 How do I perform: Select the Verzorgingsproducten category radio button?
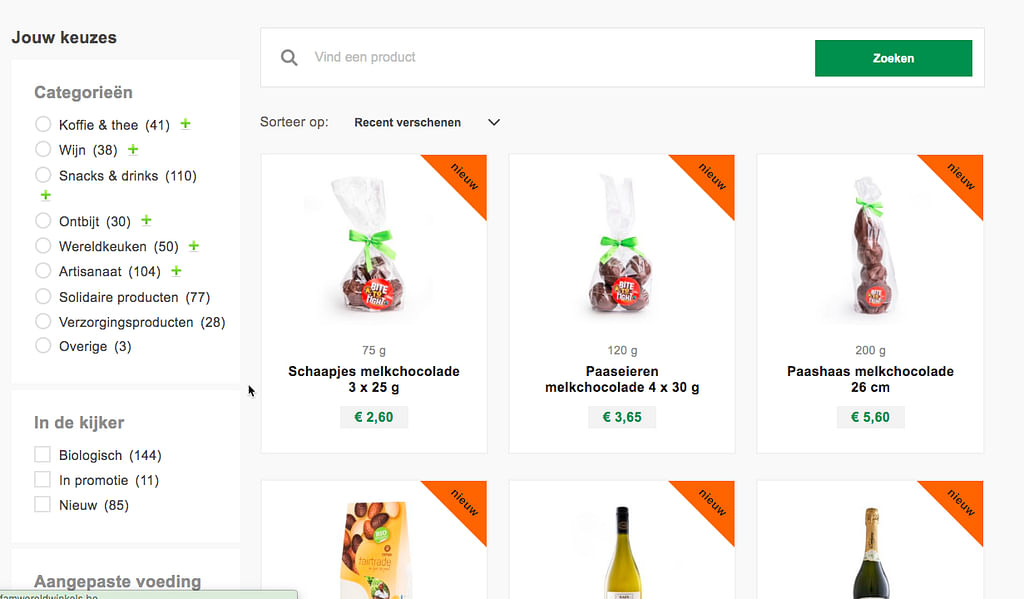[42, 322]
